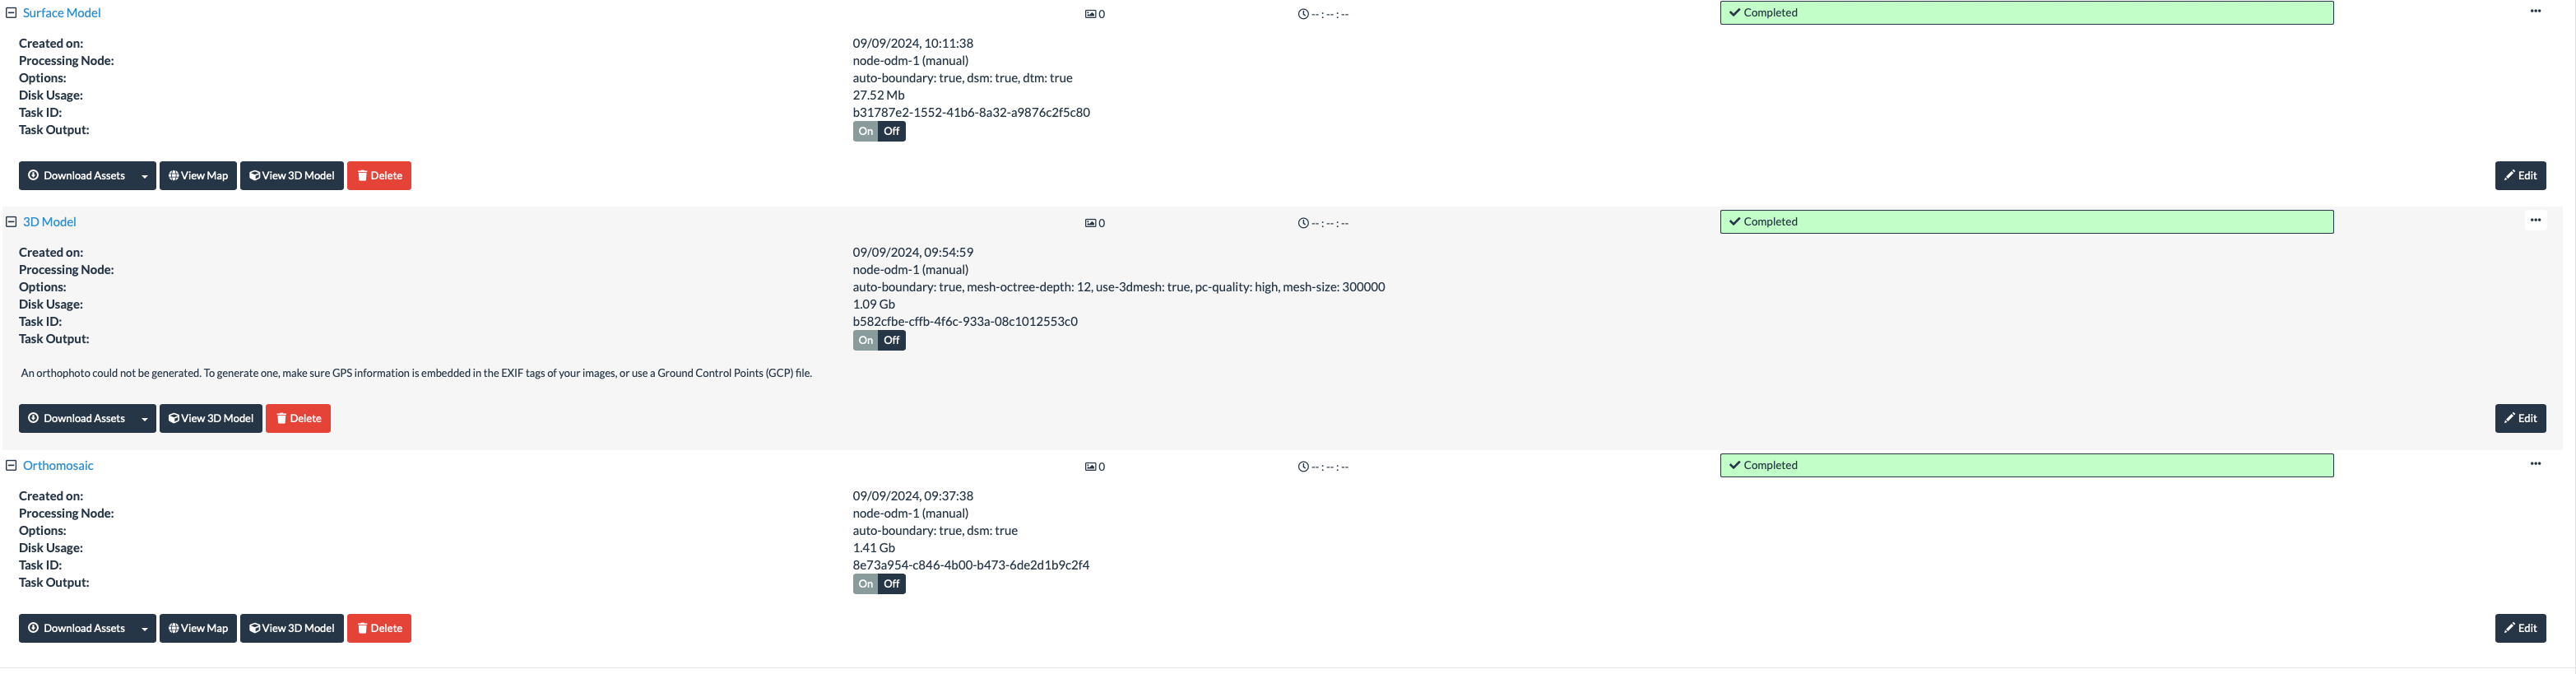Open the 3D Model more-options ellipsis menu

click(2535, 221)
